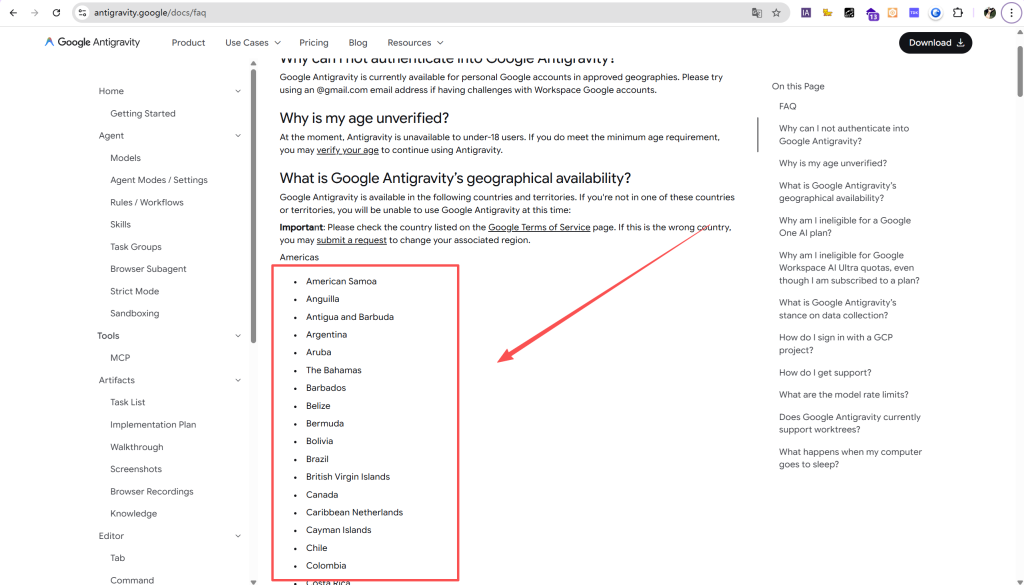1024x585 pixels.
Task: Click the browser profile avatar
Action: (x=989, y=13)
